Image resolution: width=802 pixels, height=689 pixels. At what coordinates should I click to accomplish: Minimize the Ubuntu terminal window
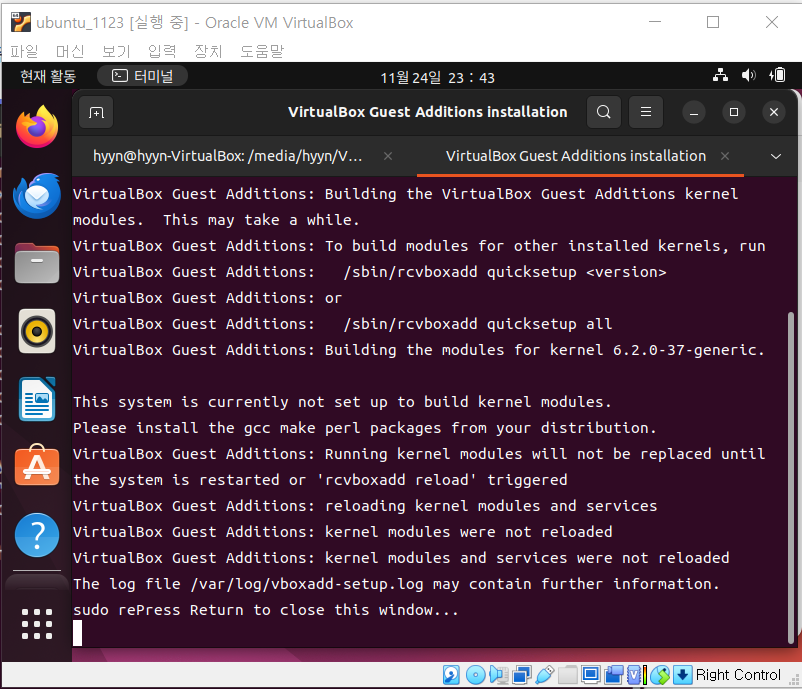tap(694, 112)
